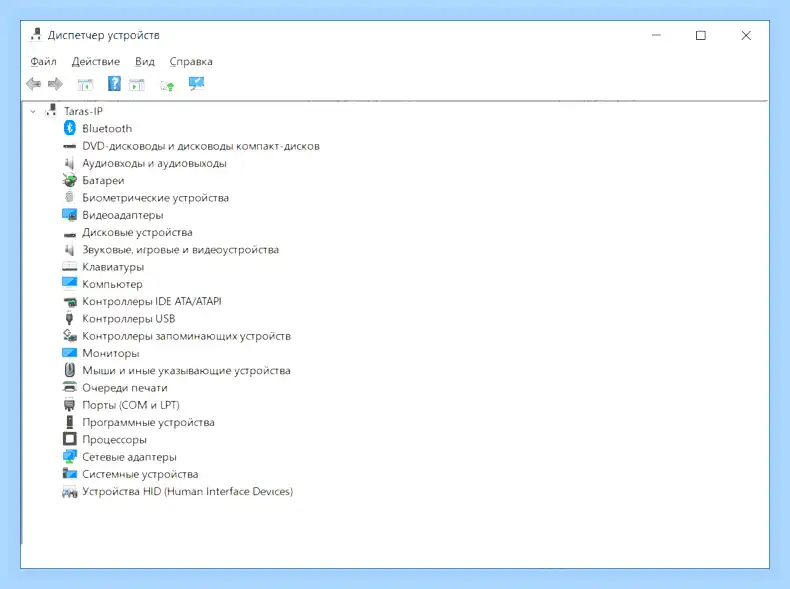Select Сетевые адаптеры row
Screen dimensions: 790x589
tap(129, 457)
